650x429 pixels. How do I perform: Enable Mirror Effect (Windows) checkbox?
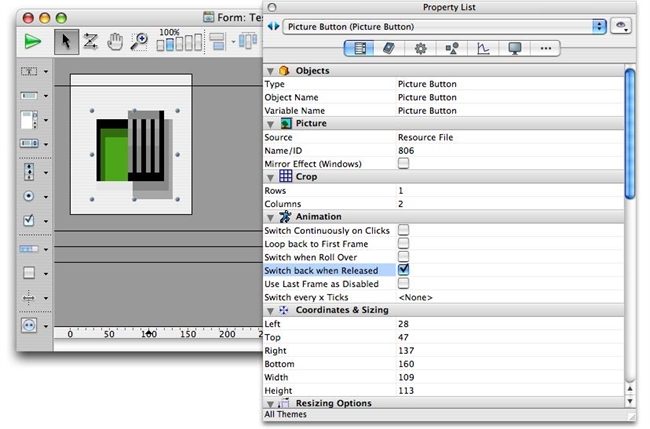[404, 163]
